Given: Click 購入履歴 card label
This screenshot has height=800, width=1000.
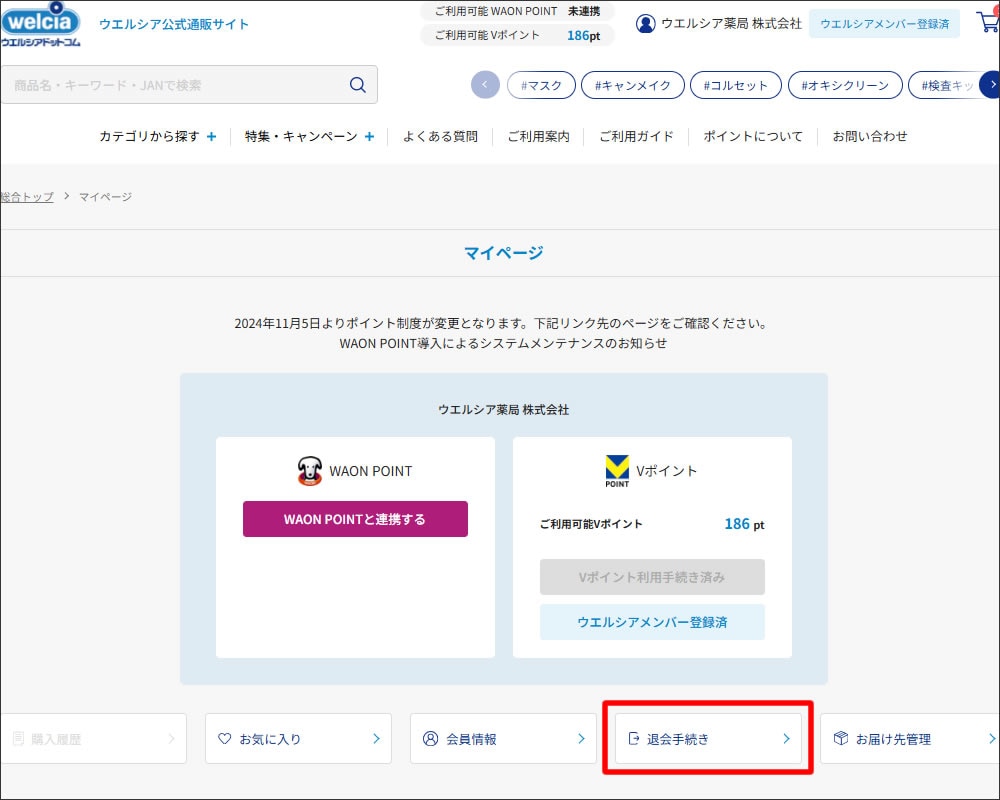Looking at the screenshot, I should coord(56,739).
